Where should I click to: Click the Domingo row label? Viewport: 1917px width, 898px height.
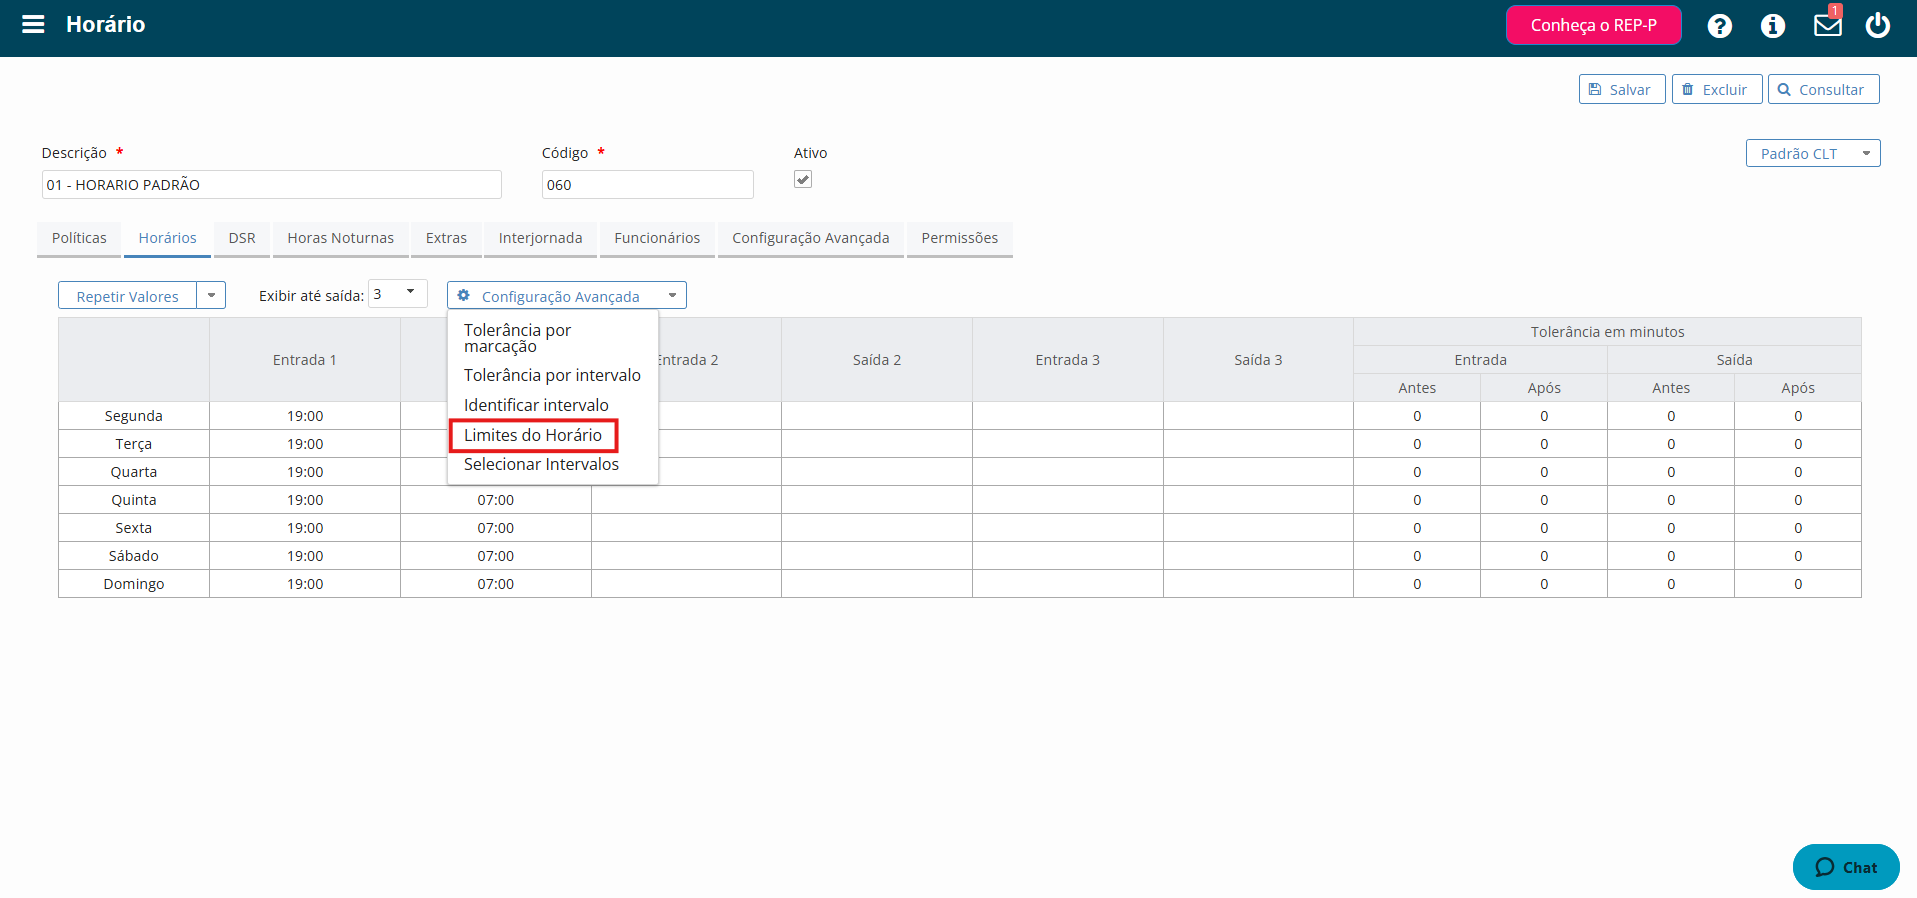point(134,584)
